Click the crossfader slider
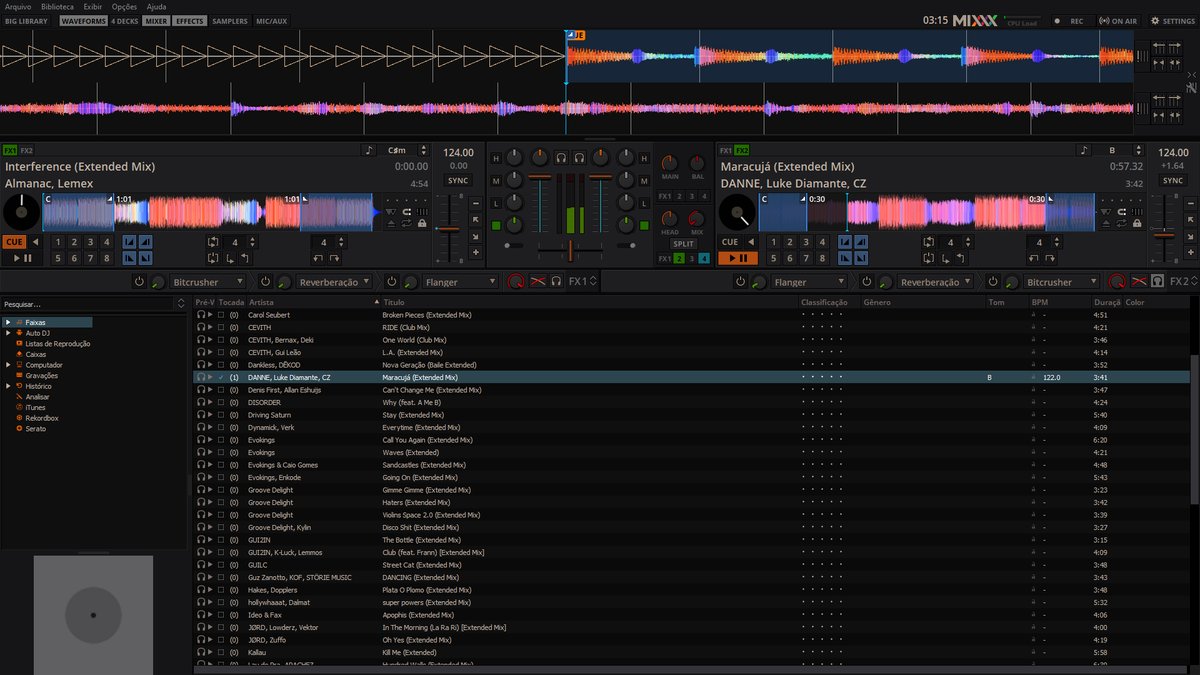Image resolution: width=1200 pixels, height=675 pixels. click(570, 250)
